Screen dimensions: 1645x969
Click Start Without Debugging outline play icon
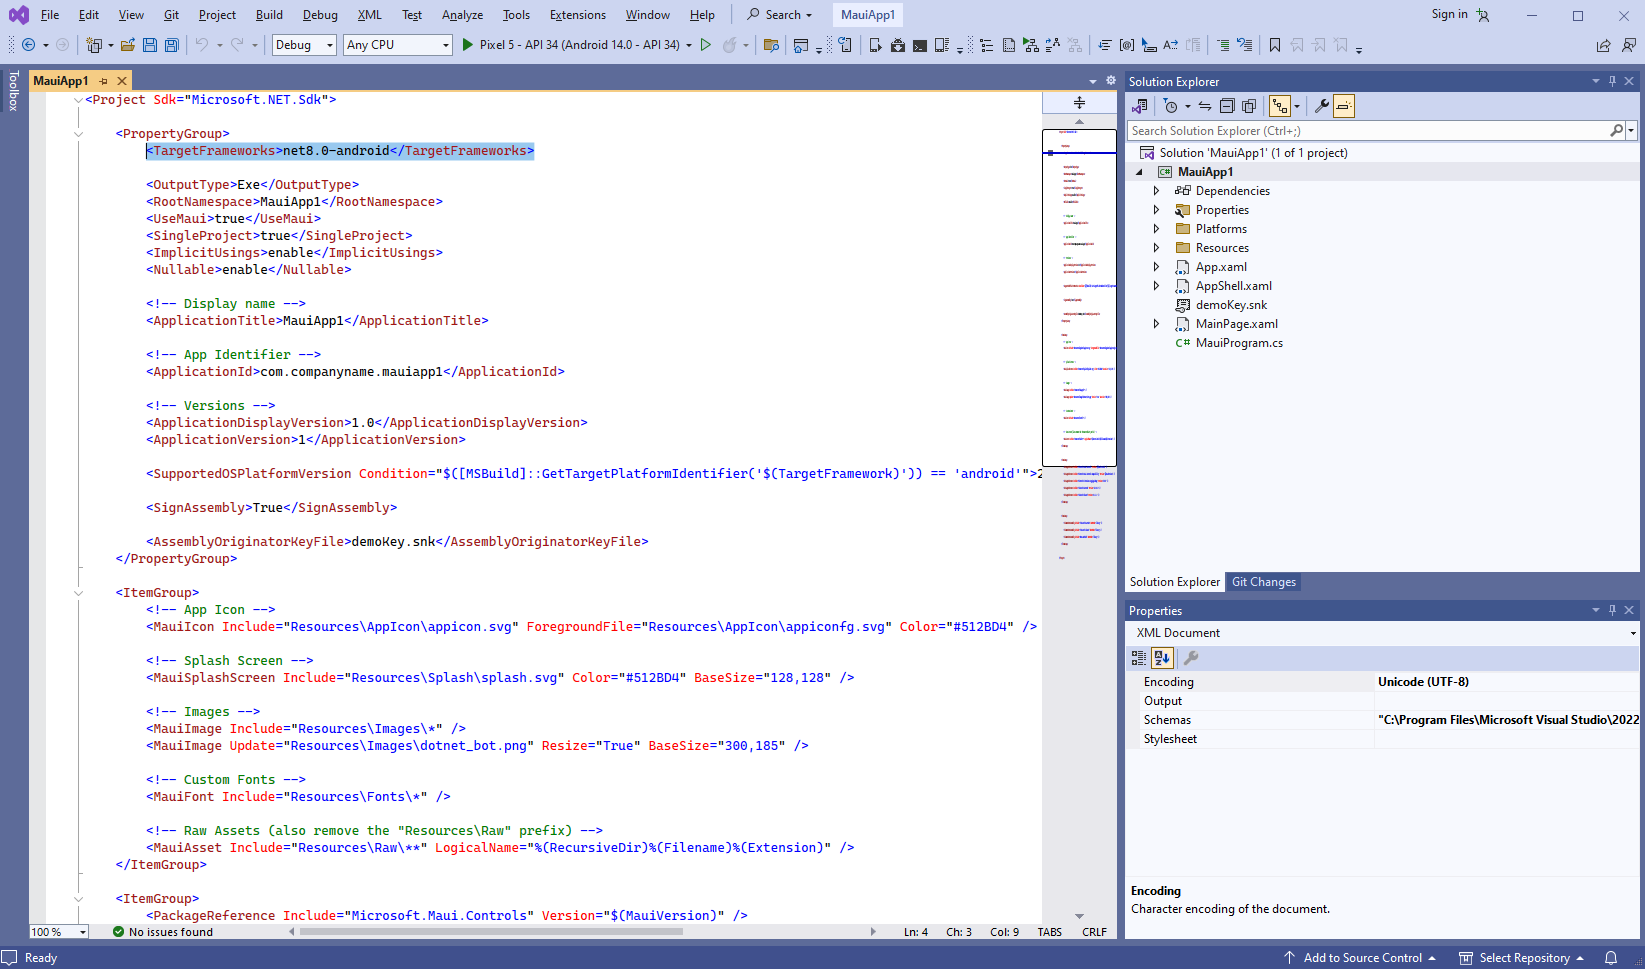point(706,45)
